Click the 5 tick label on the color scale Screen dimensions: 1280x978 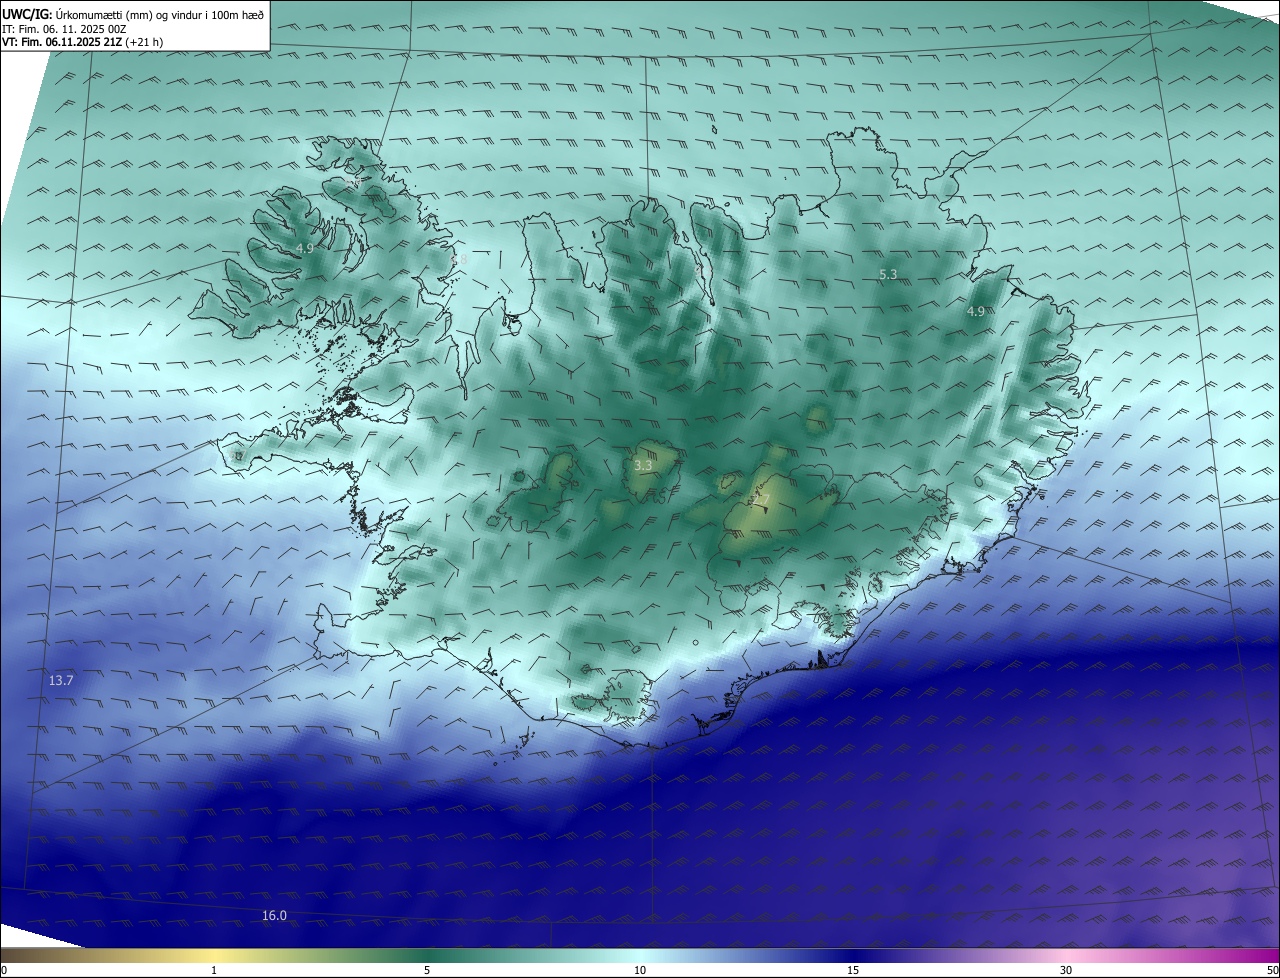427,970
